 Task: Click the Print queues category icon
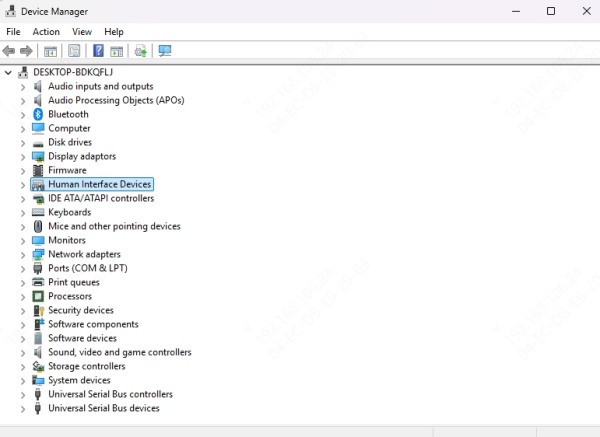(39, 282)
